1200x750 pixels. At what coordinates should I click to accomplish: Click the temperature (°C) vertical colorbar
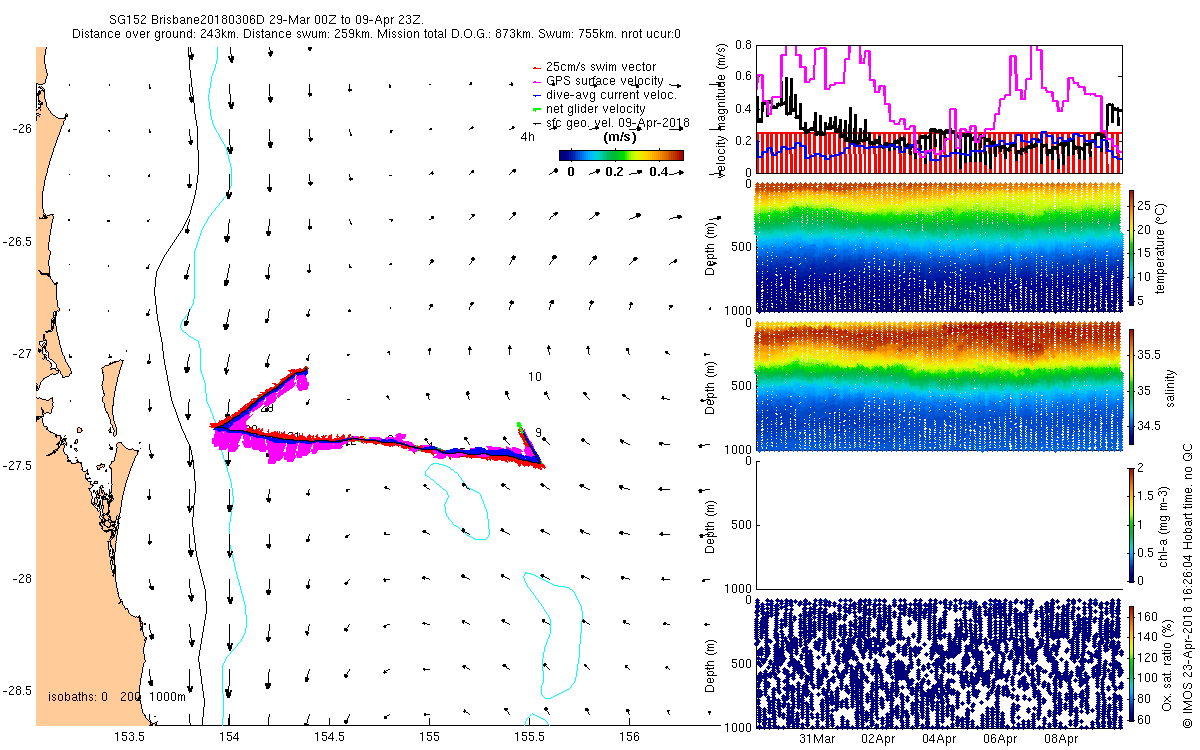pyautogui.click(x=1132, y=247)
